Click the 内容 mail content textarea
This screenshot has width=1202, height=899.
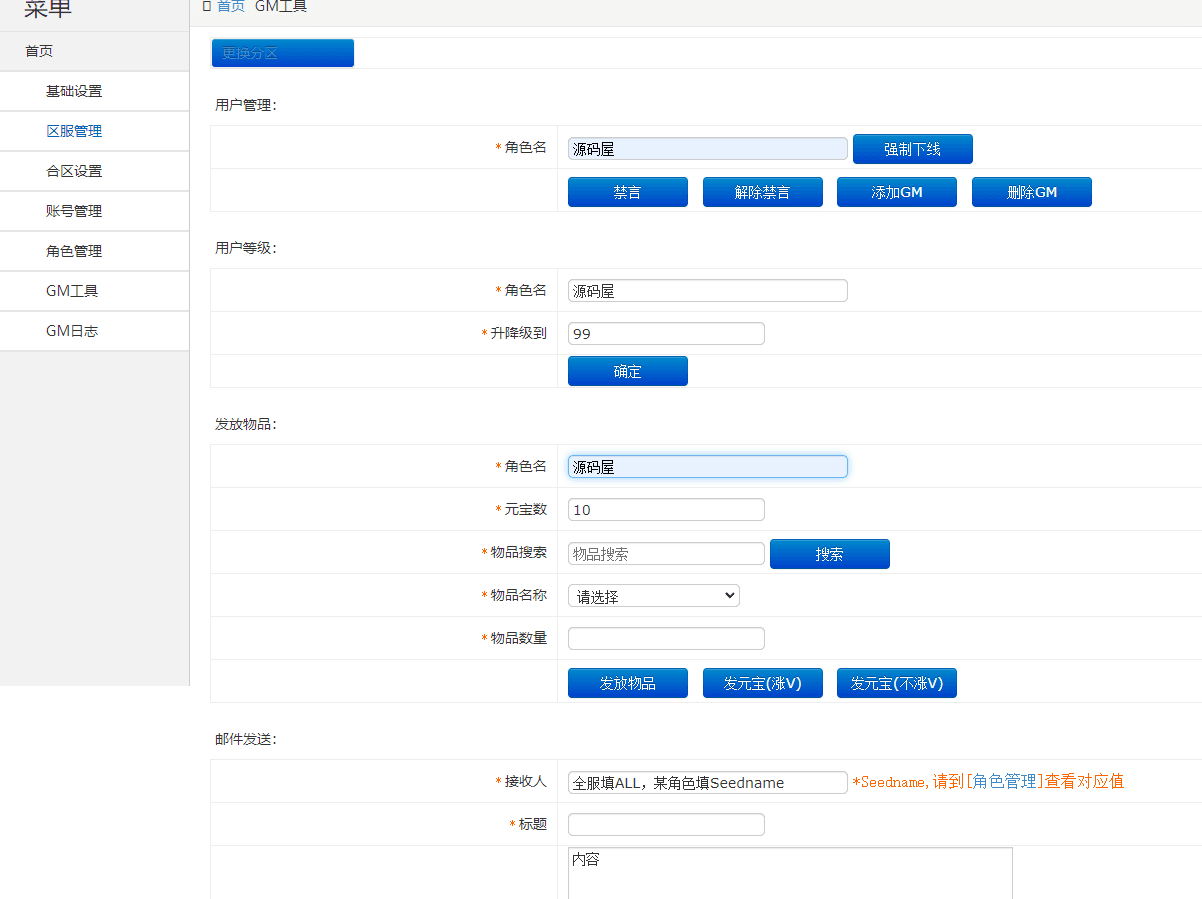(x=789, y=870)
